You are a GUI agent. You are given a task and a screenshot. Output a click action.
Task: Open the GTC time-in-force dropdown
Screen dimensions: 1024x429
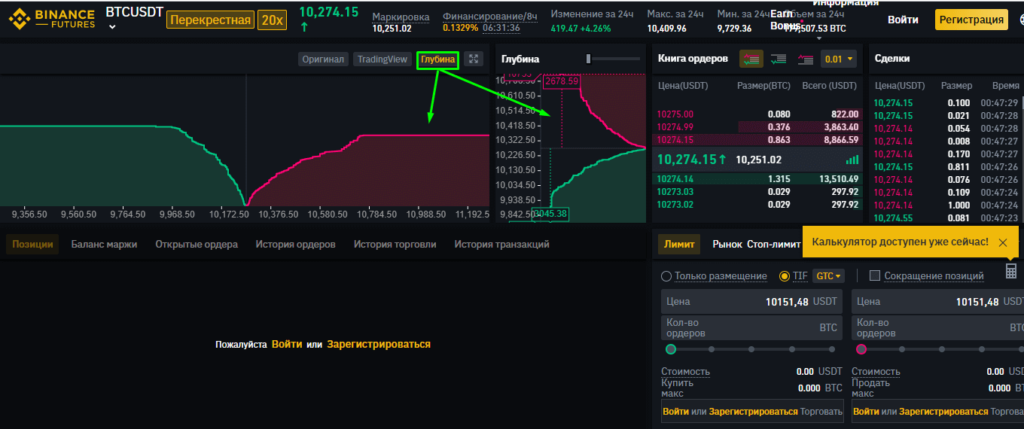click(x=828, y=276)
